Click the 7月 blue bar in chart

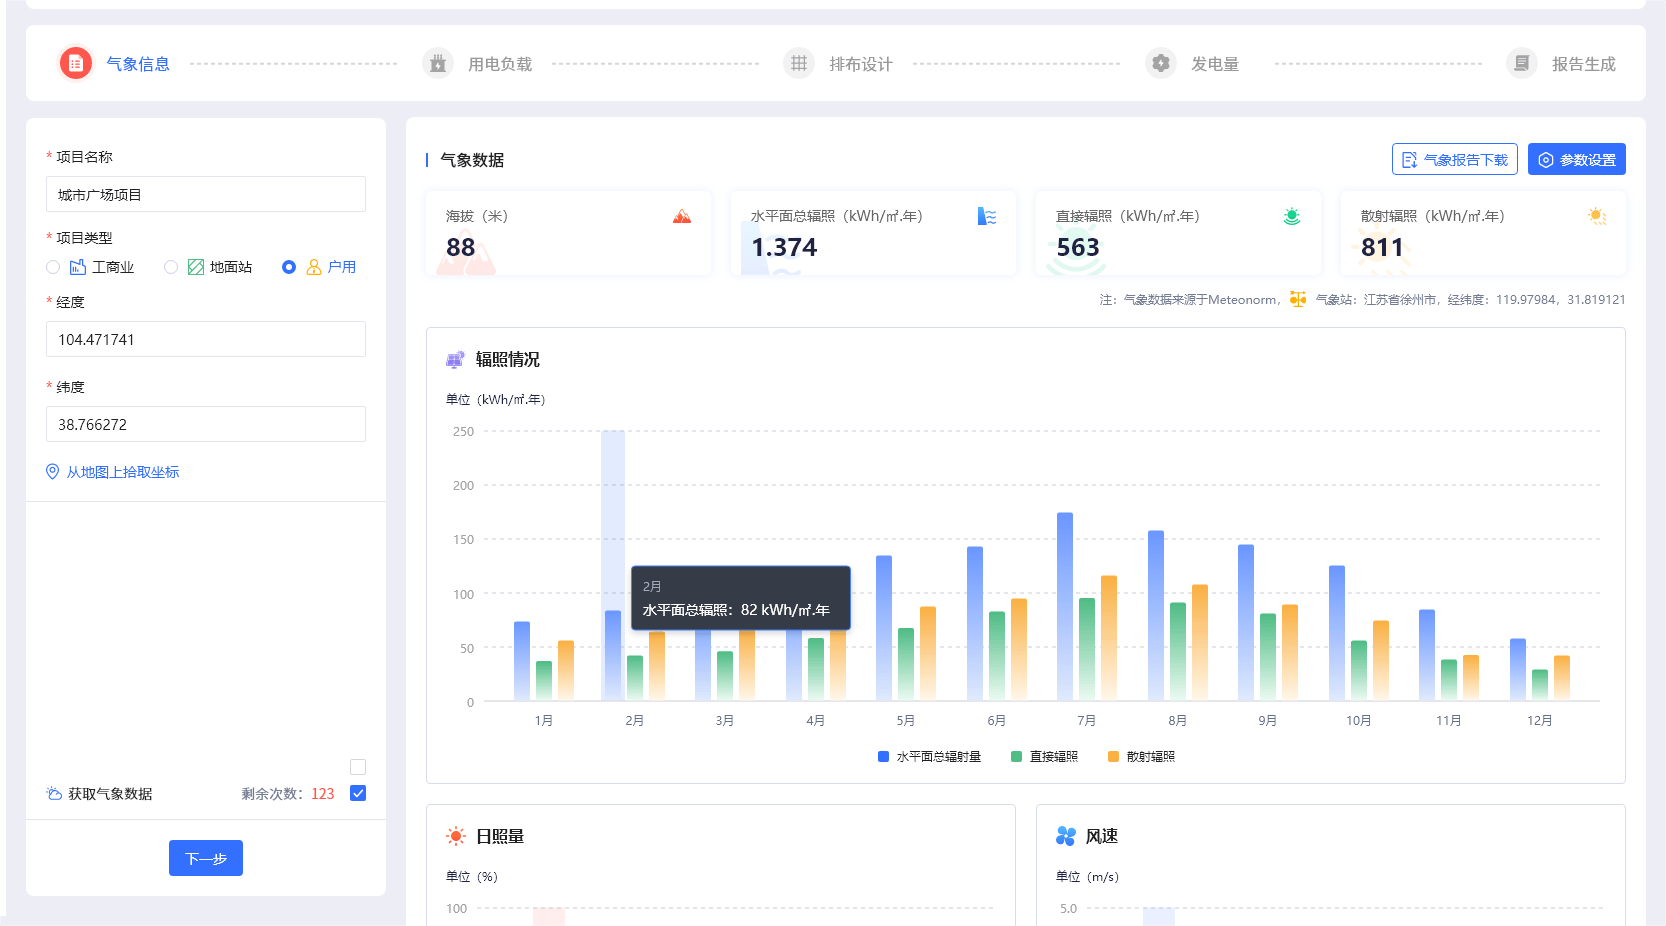[x=1065, y=607]
